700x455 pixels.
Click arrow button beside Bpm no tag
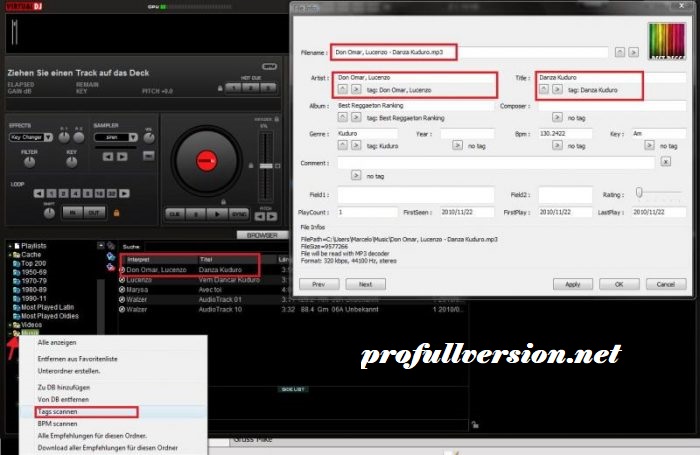pyautogui.click(x=557, y=145)
